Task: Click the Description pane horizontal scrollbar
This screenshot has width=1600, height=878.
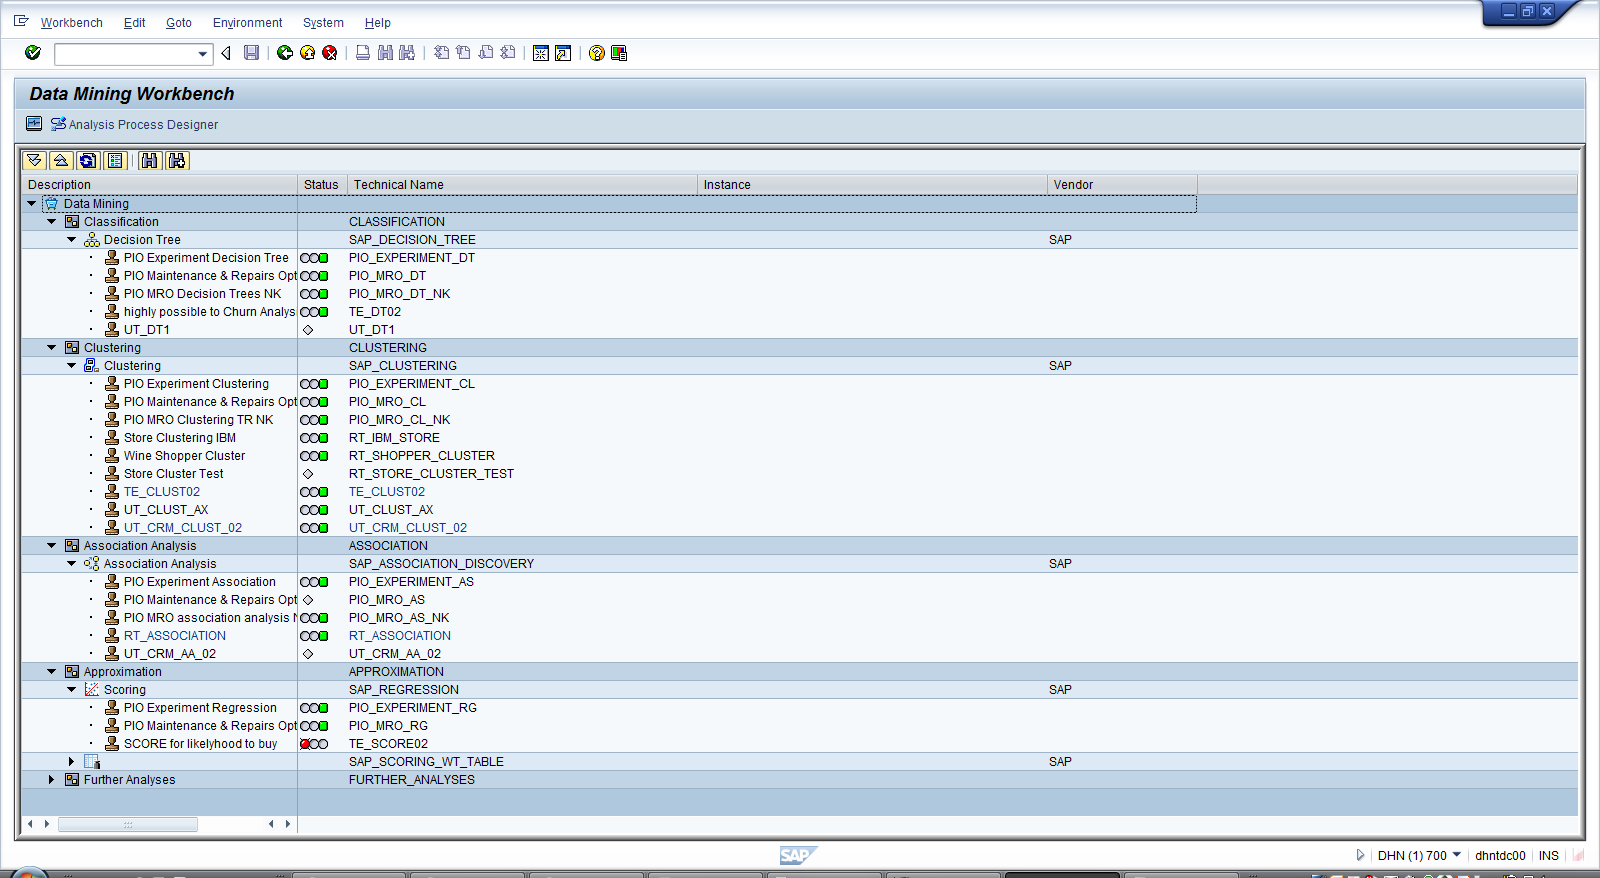Action: 127,825
